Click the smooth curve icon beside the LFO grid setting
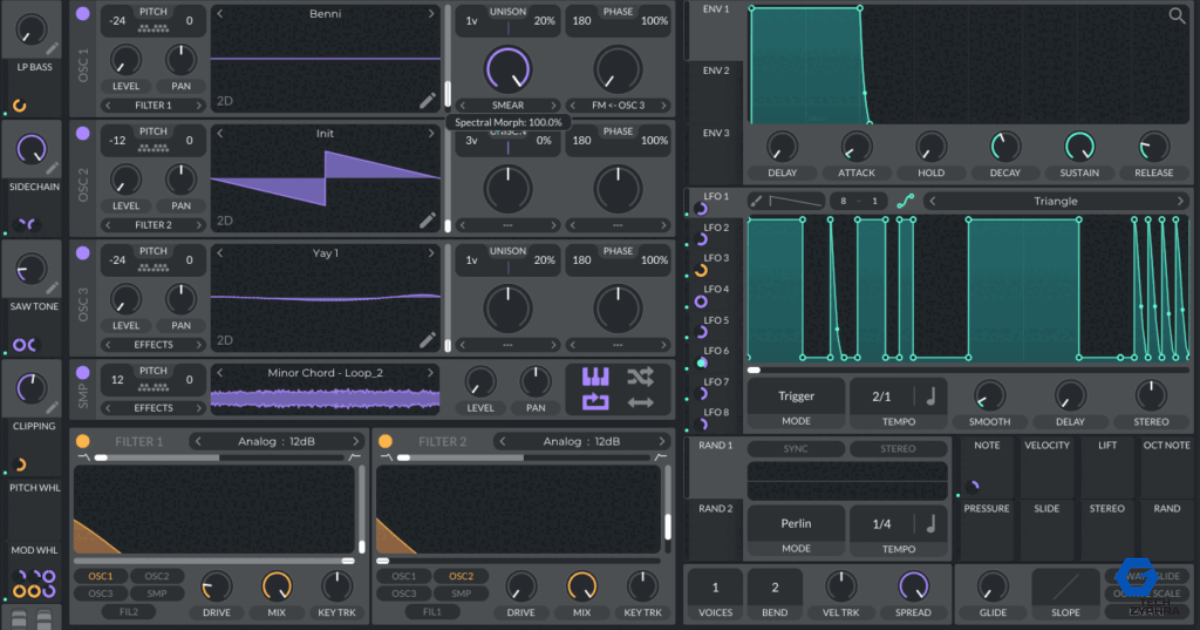This screenshot has width=1200, height=630. tap(906, 201)
